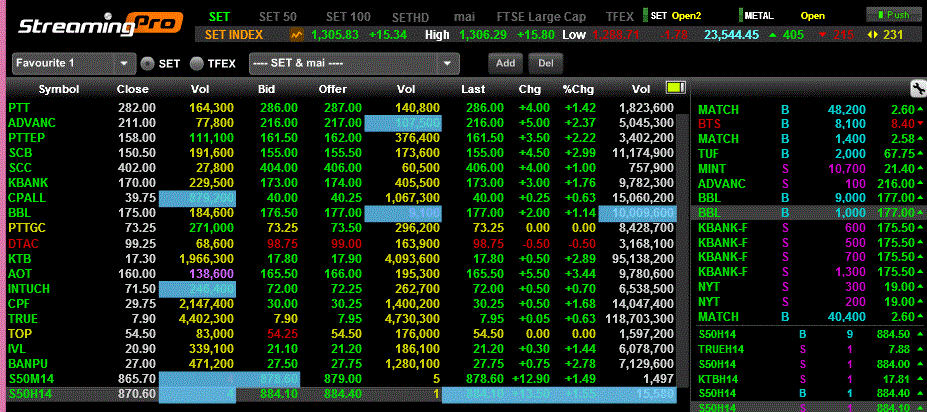Select the PTTGC symbol
The height and width of the screenshot is (412, 927).
coord(28,228)
